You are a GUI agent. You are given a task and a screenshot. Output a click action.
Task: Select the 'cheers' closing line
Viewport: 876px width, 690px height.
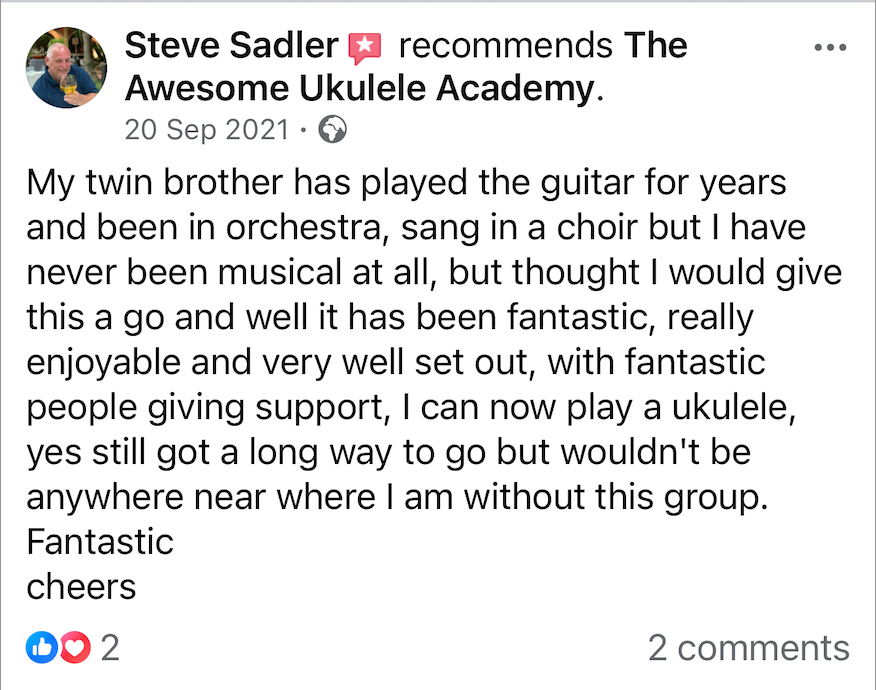pos(81,587)
